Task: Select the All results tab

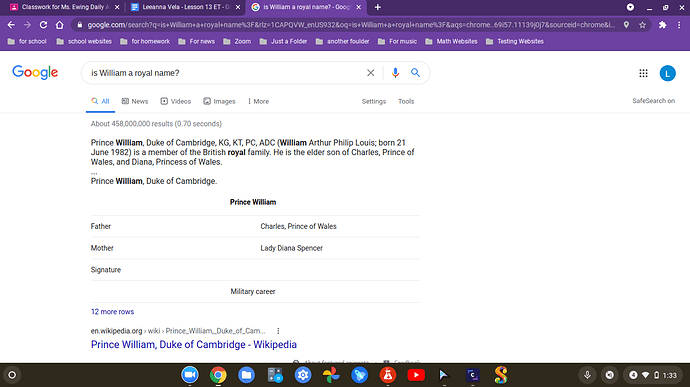Action: tap(100, 101)
